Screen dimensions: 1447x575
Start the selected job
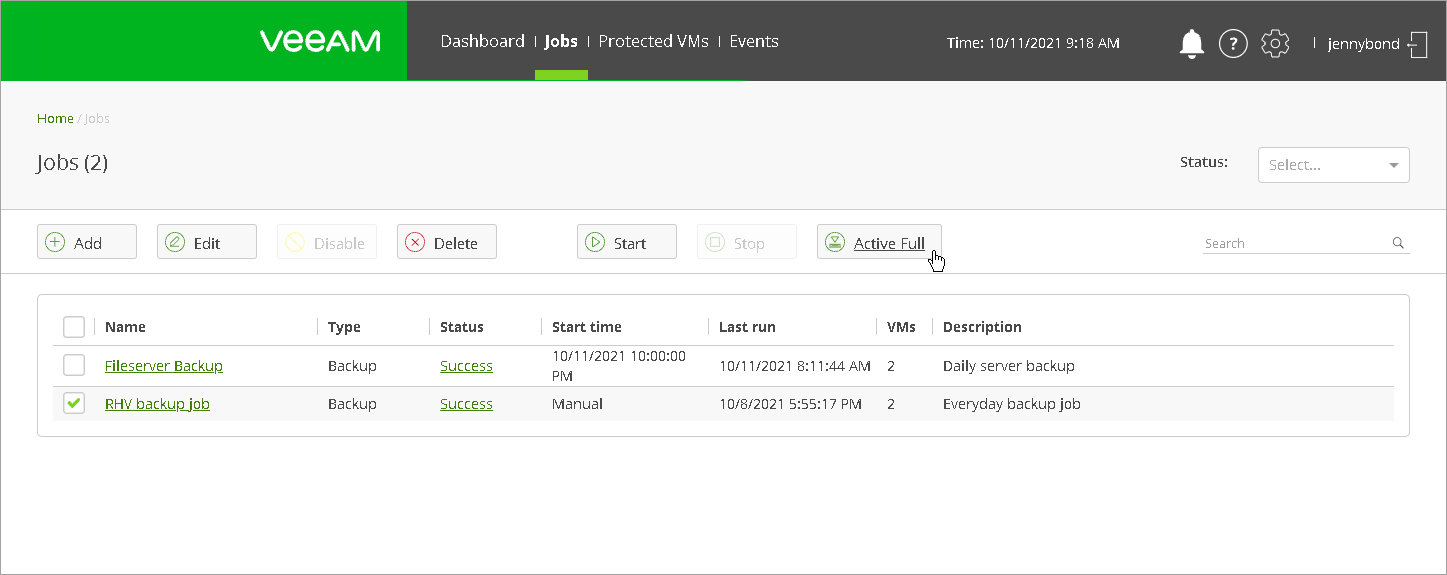tap(627, 242)
